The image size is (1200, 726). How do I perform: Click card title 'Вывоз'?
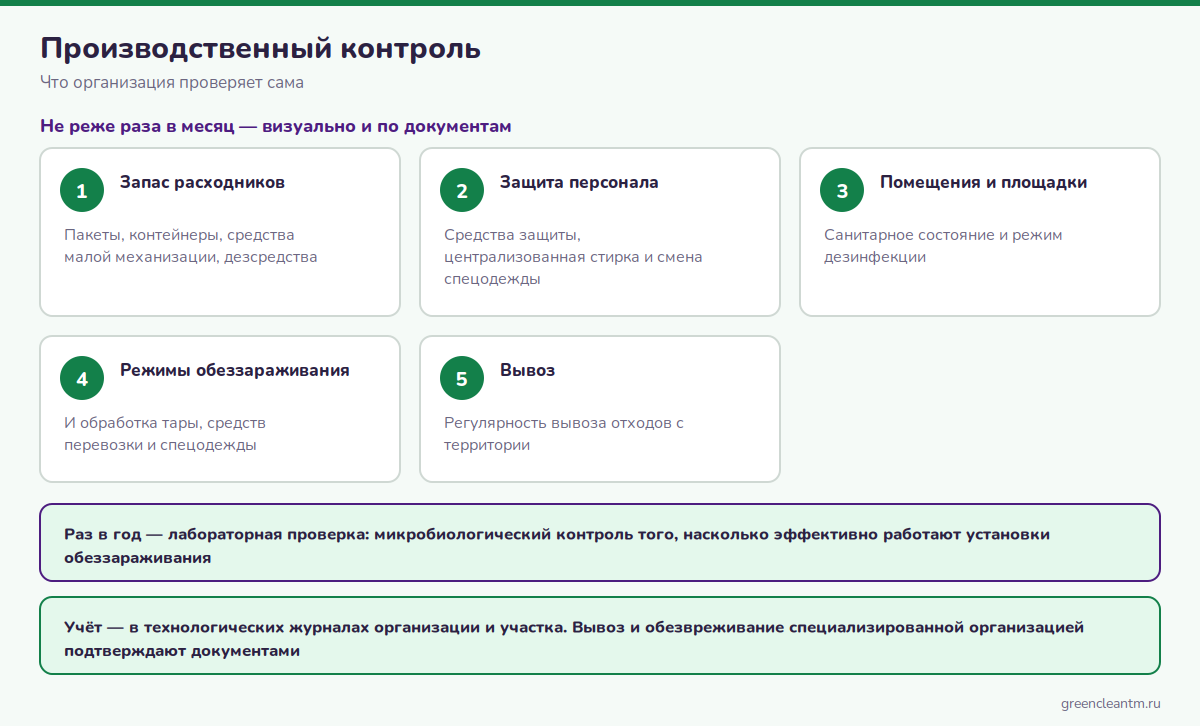click(527, 370)
